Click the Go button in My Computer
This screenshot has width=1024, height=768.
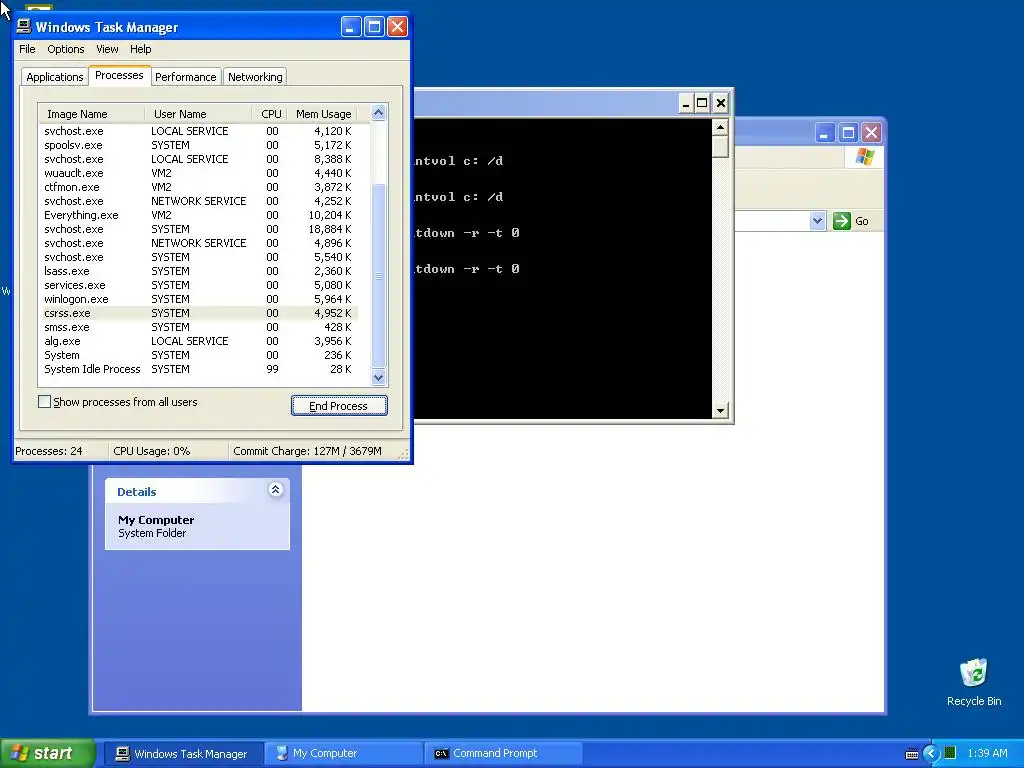pyautogui.click(x=851, y=221)
